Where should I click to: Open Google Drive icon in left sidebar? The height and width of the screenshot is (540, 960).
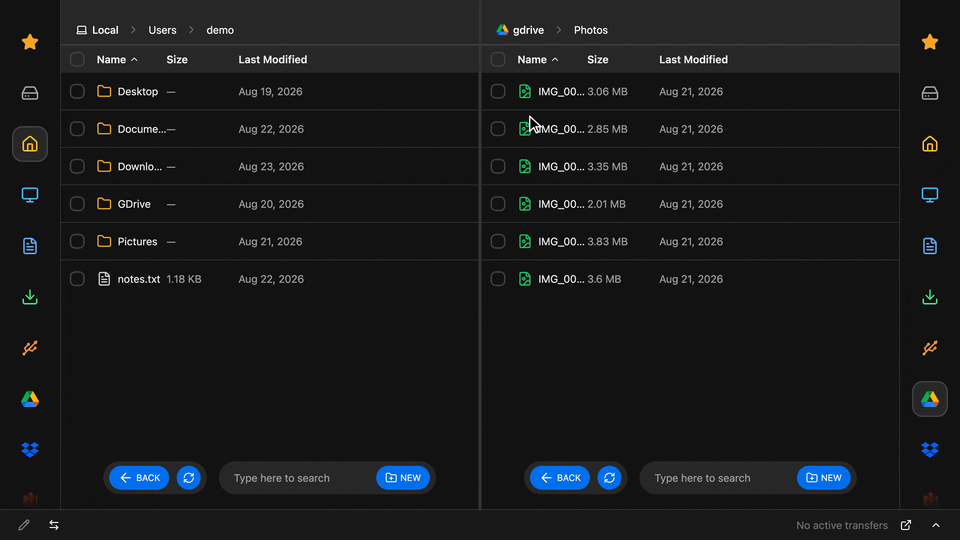[30, 399]
